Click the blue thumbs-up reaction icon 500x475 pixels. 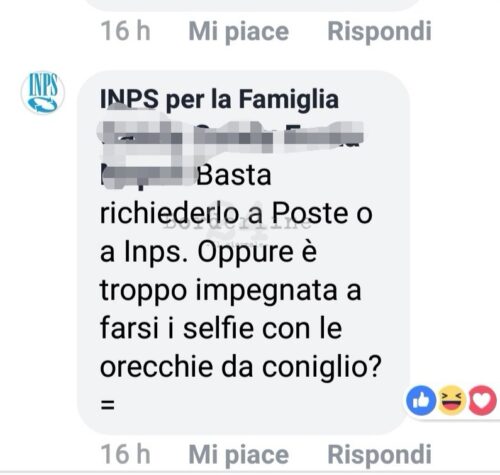pyautogui.click(x=421, y=400)
